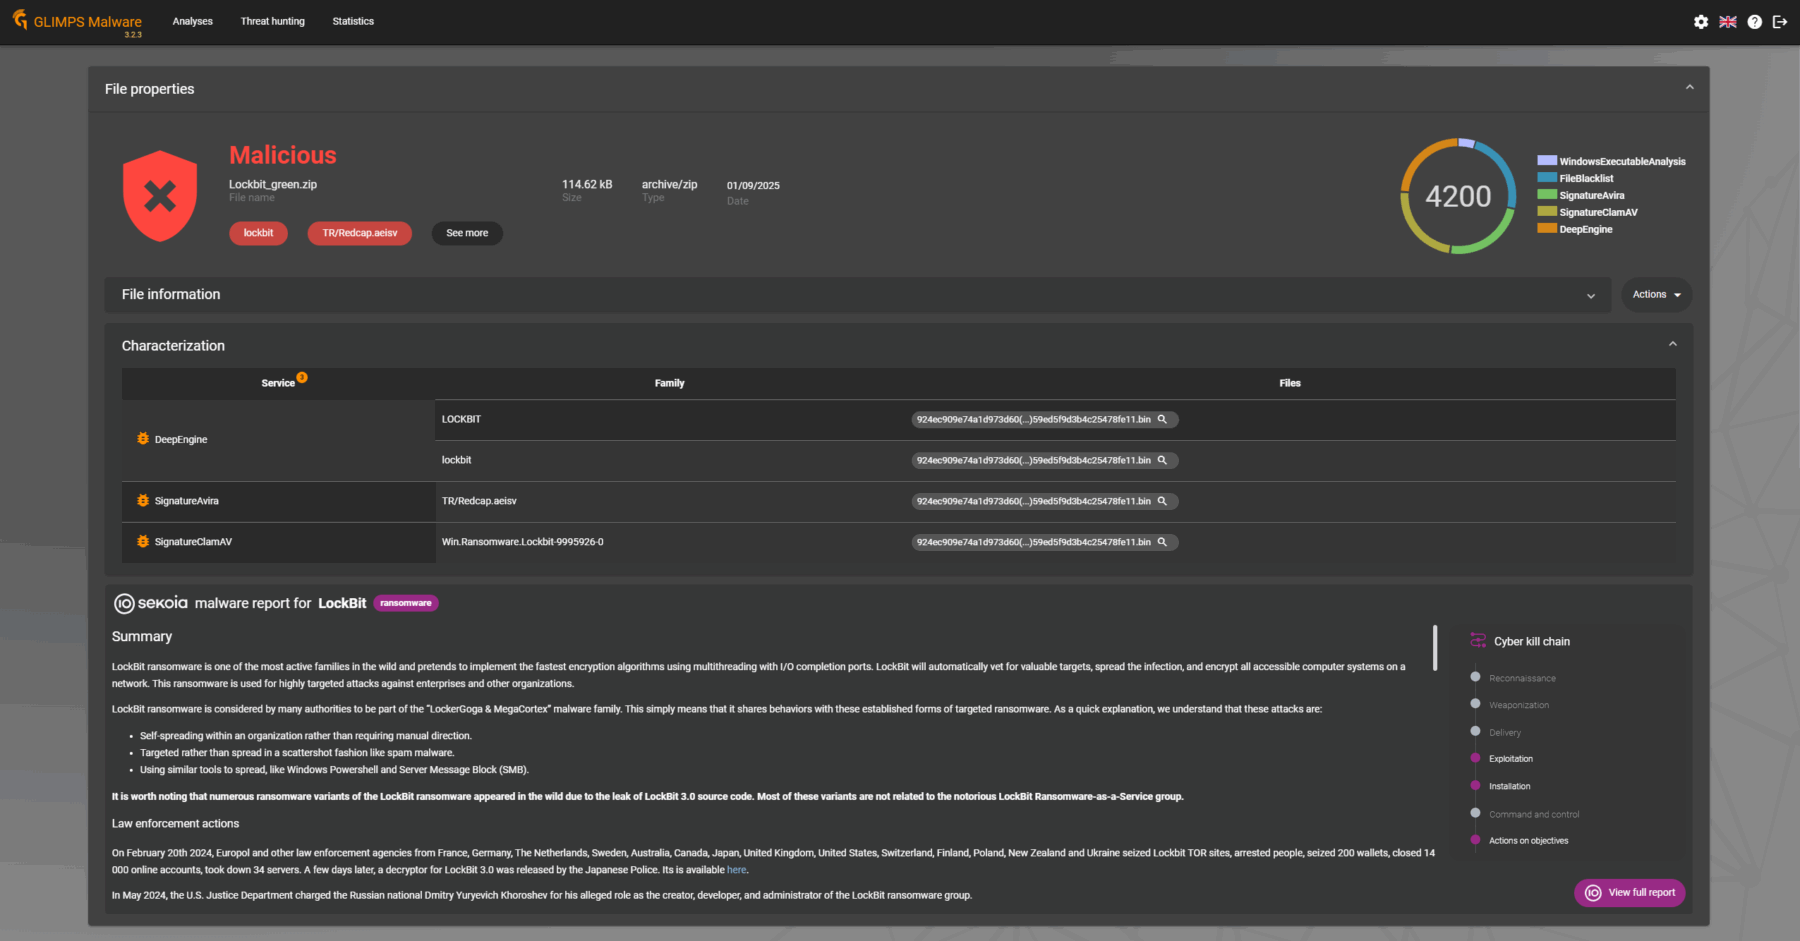Click the 4200 score gauge
The height and width of the screenshot is (941, 1800).
click(1458, 196)
